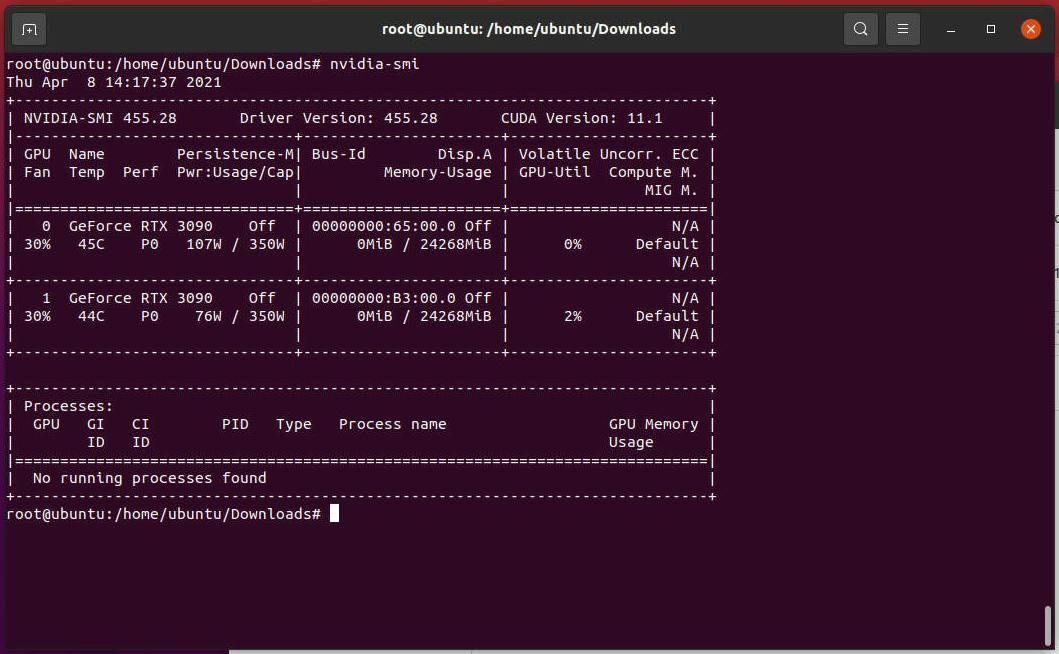This screenshot has width=1059, height=654.
Task: Click the 'MIG M.' header
Action: 671,191
